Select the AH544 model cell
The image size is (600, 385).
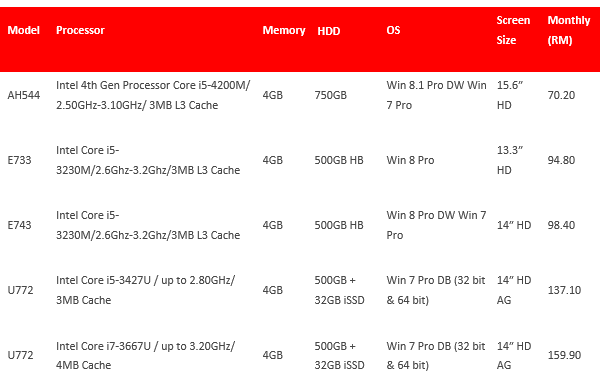point(24,95)
